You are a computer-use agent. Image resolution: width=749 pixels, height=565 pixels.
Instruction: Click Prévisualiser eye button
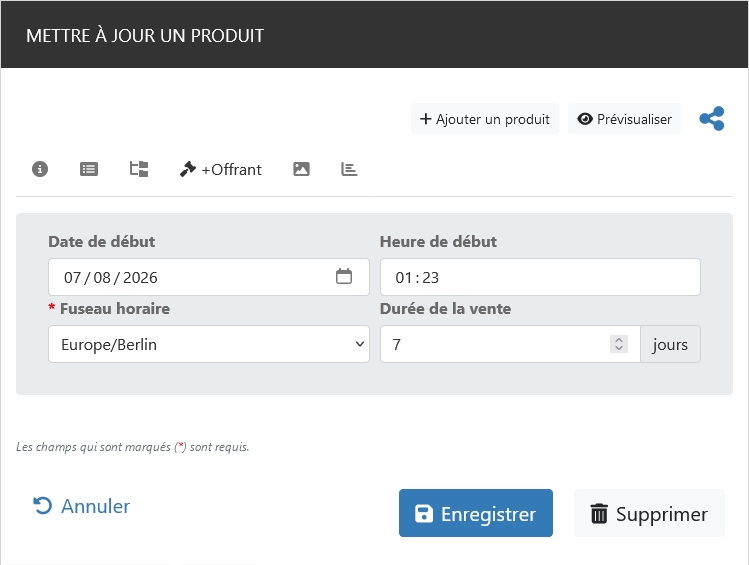point(624,119)
